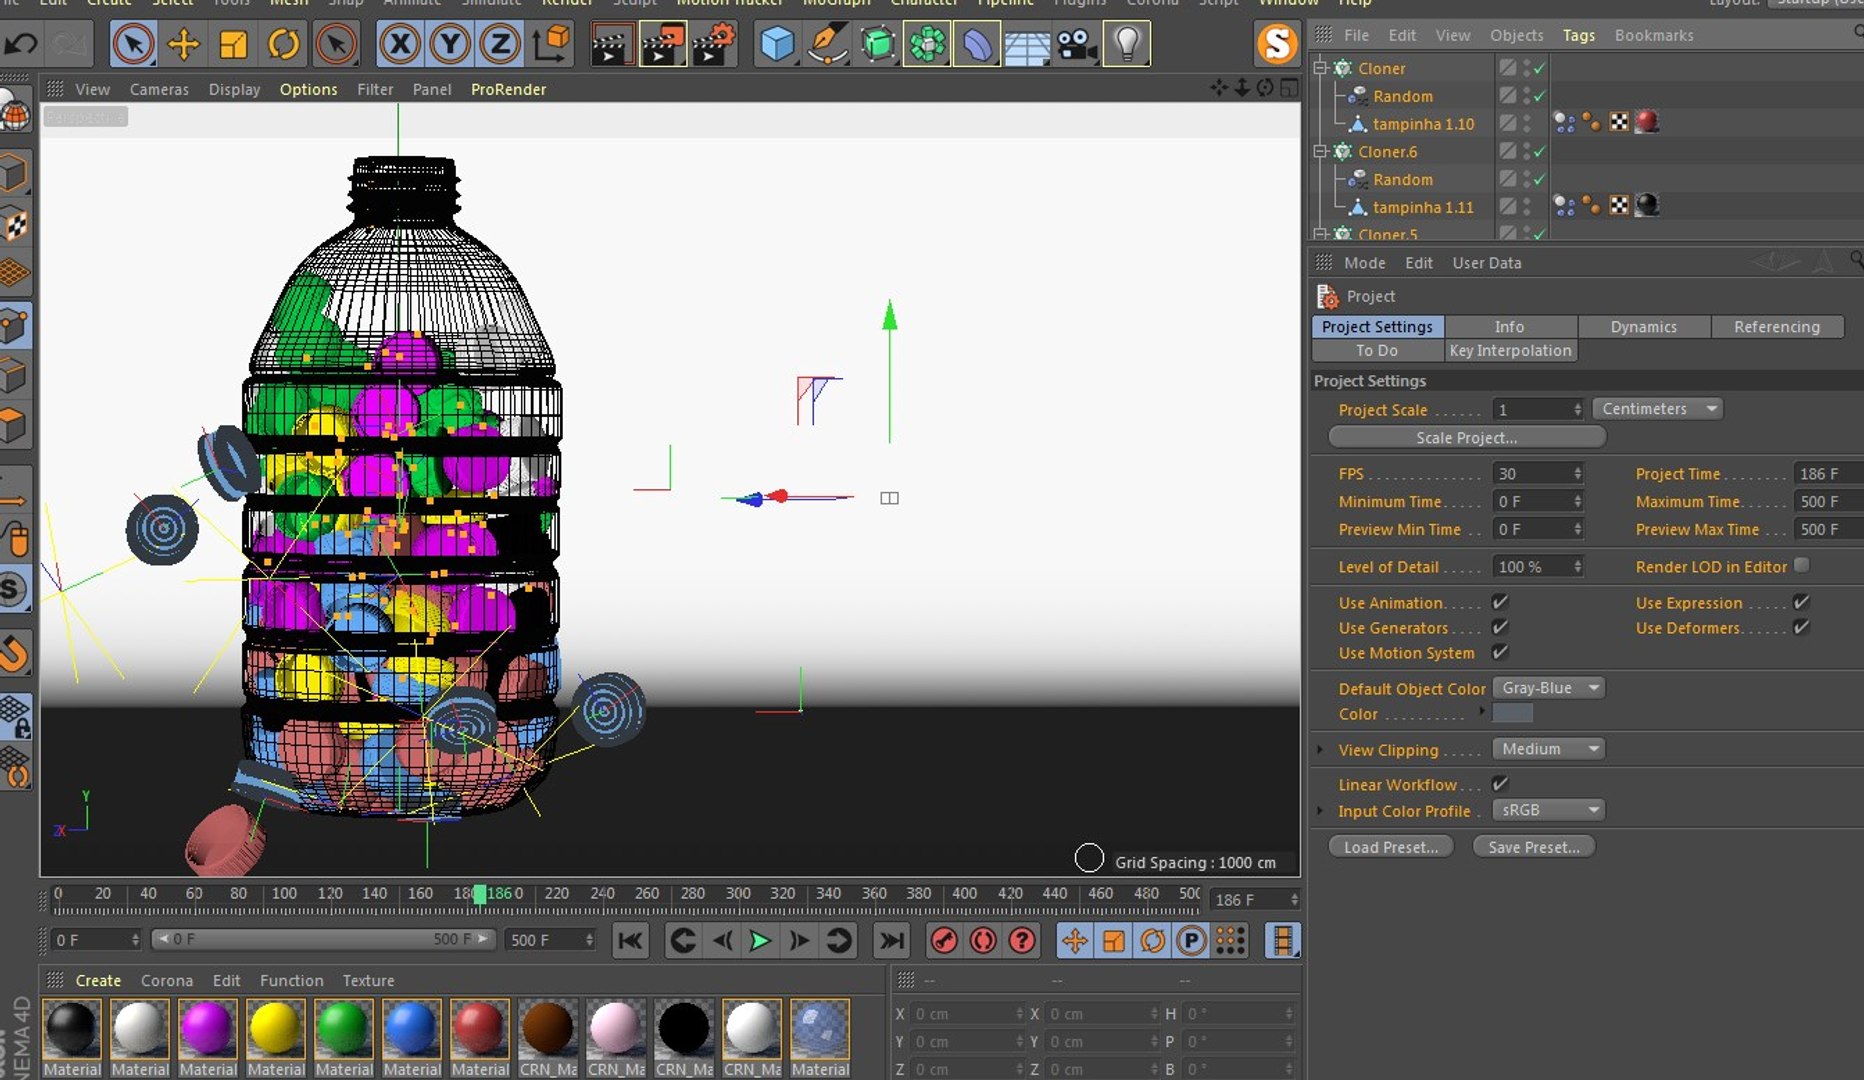Toggle enable checkmark for Cloner.6 object
This screenshot has height=1080, width=1864.
(1539, 152)
